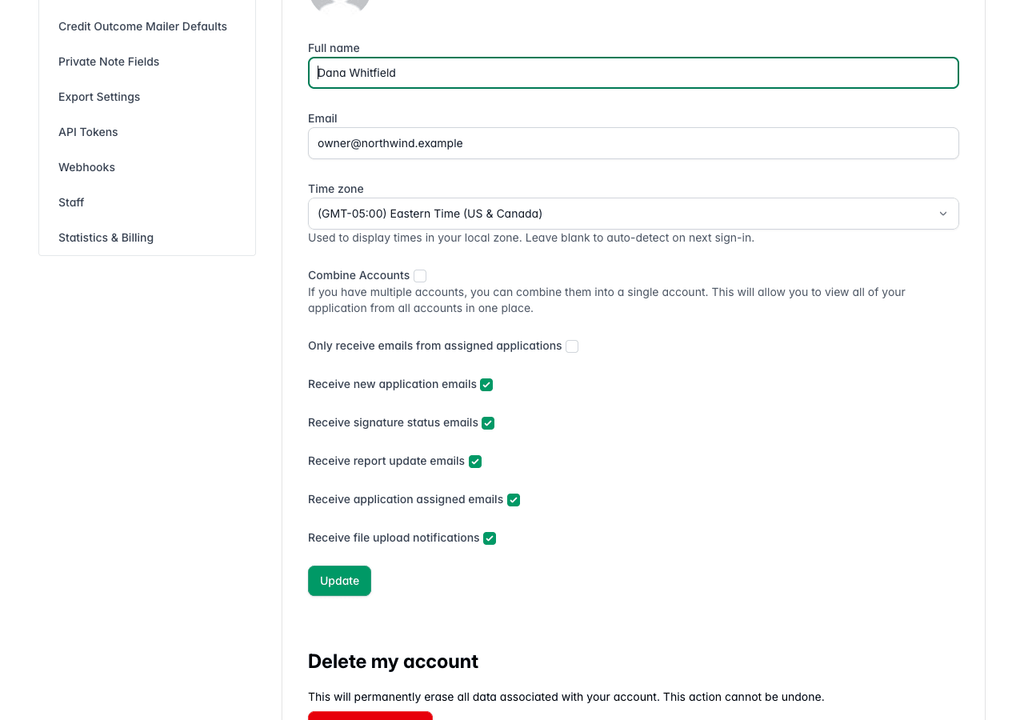The width and height of the screenshot is (1024, 720).
Task: Open Credit Outcome Mailer Defaults settings
Action: click(142, 27)
